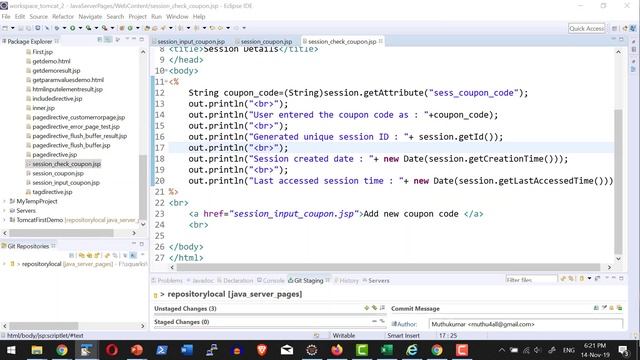Click ENG language indicator in system tray
The image size is (640, 360).
tap(569, 350)
